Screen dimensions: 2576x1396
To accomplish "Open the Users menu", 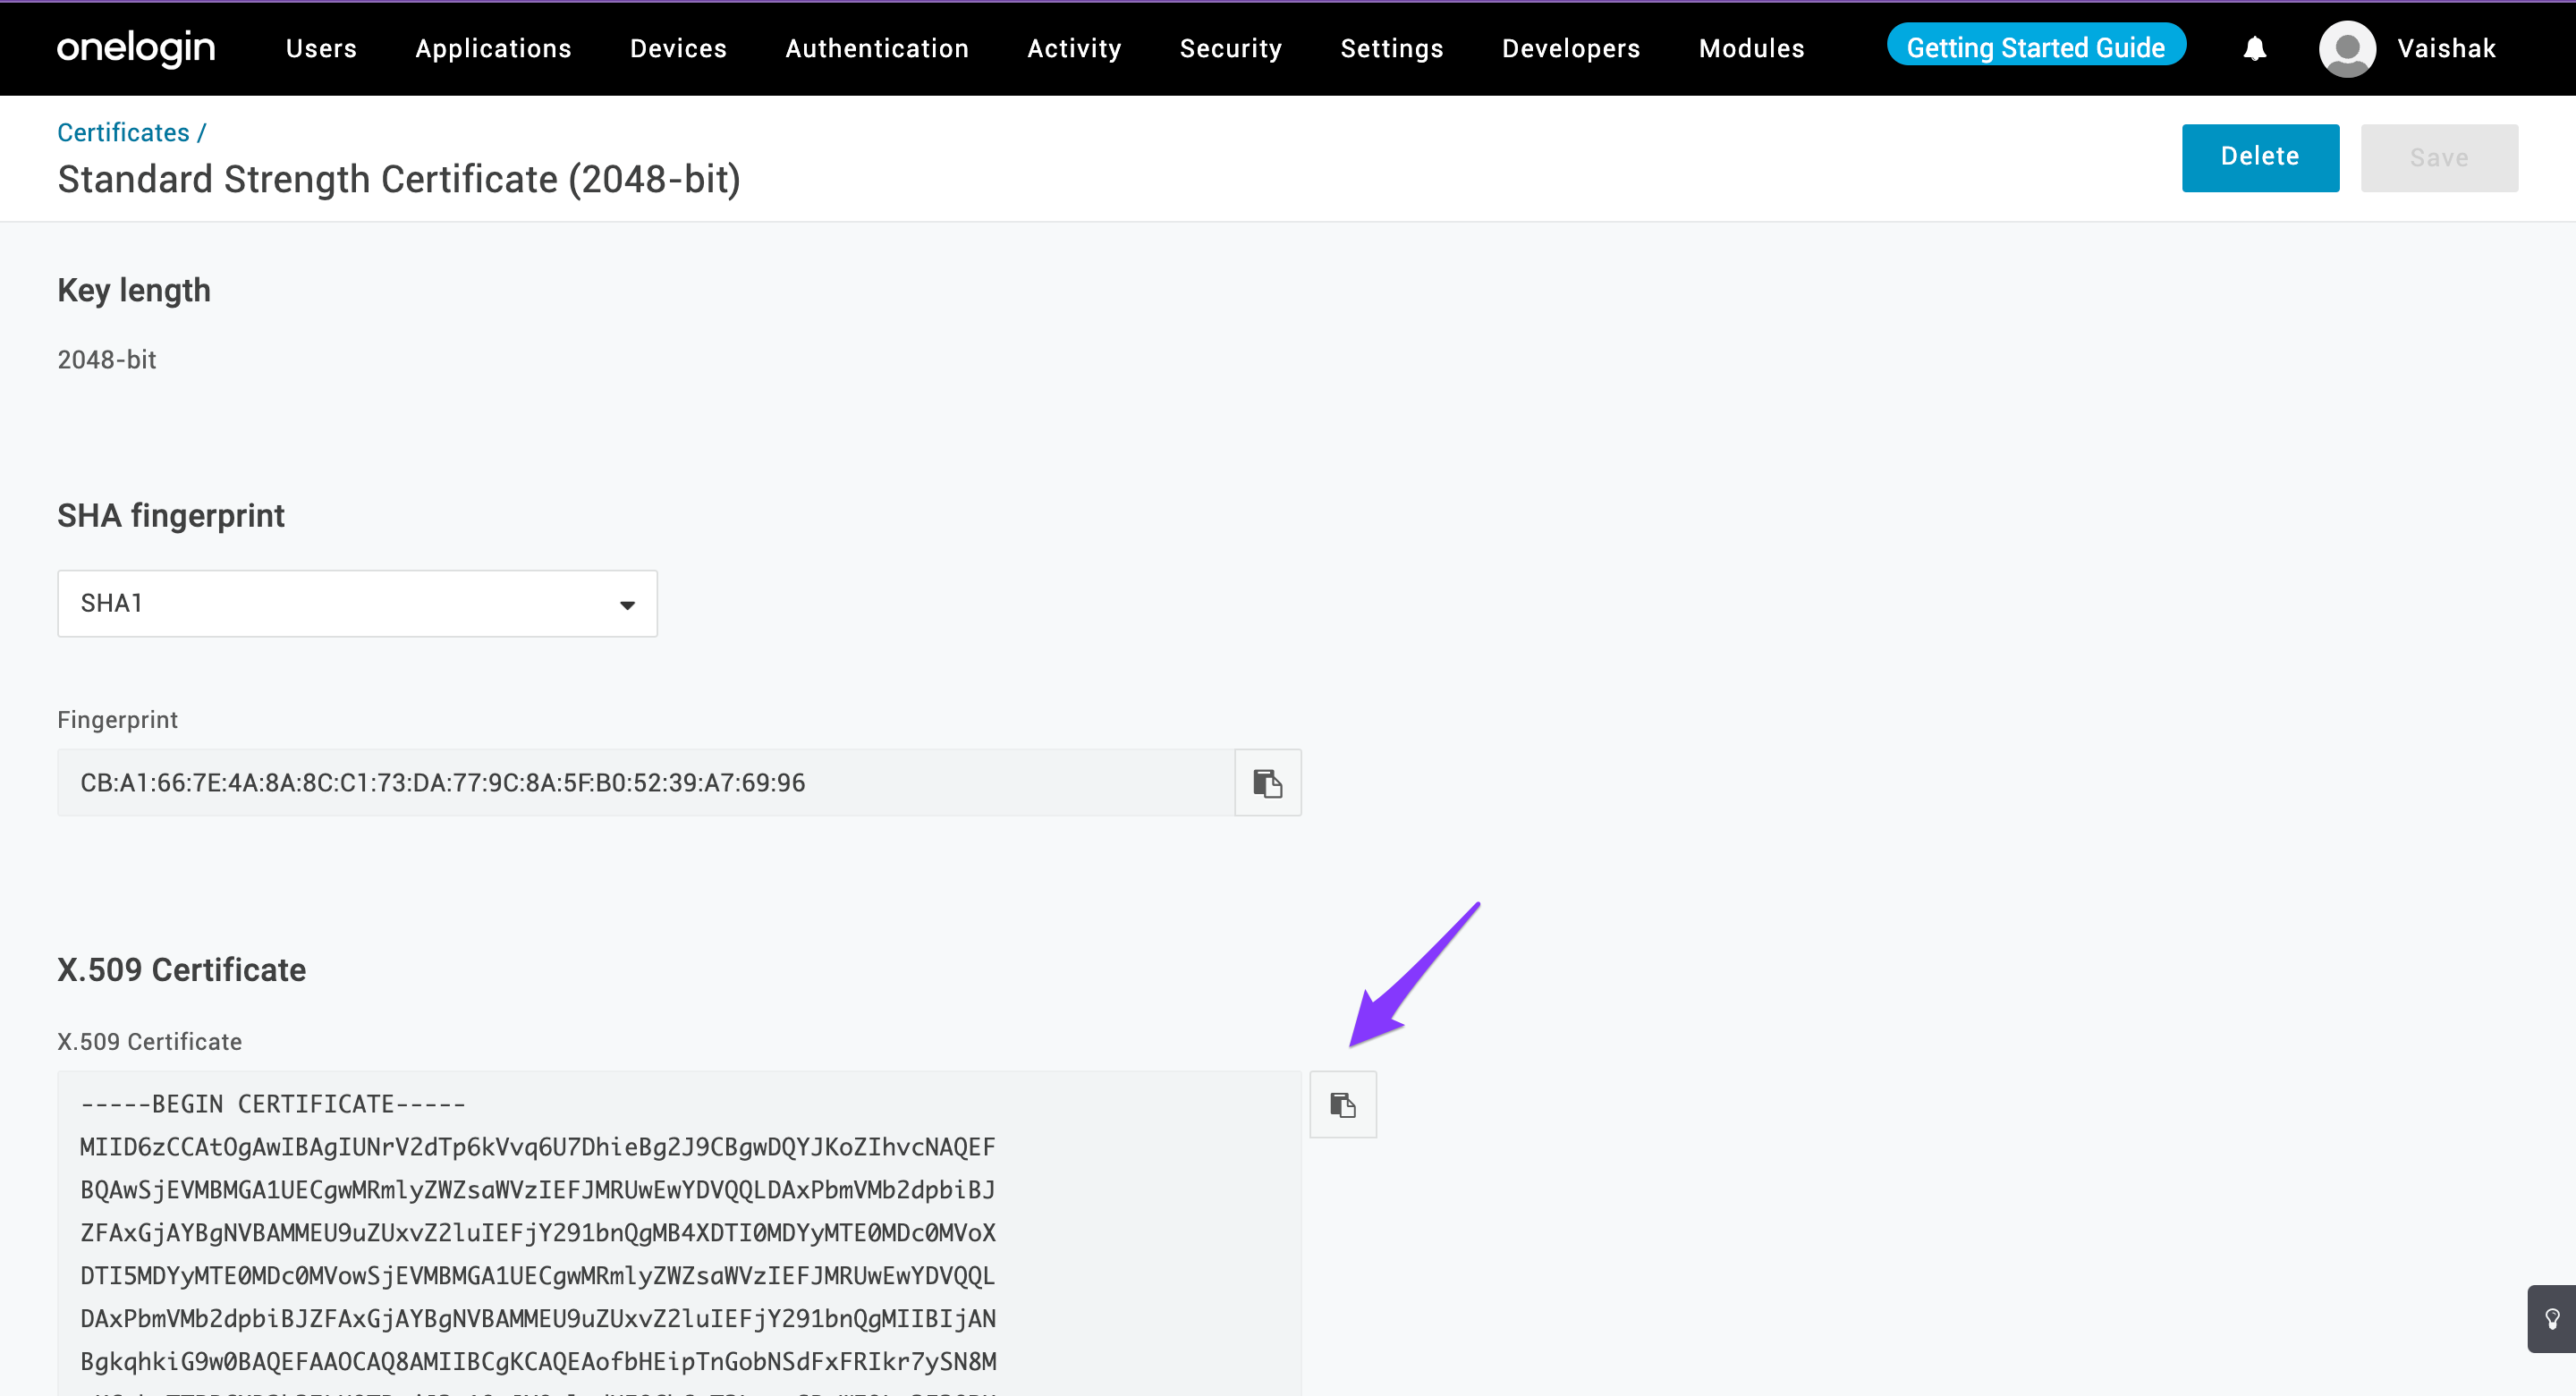I will click(321, 48).
